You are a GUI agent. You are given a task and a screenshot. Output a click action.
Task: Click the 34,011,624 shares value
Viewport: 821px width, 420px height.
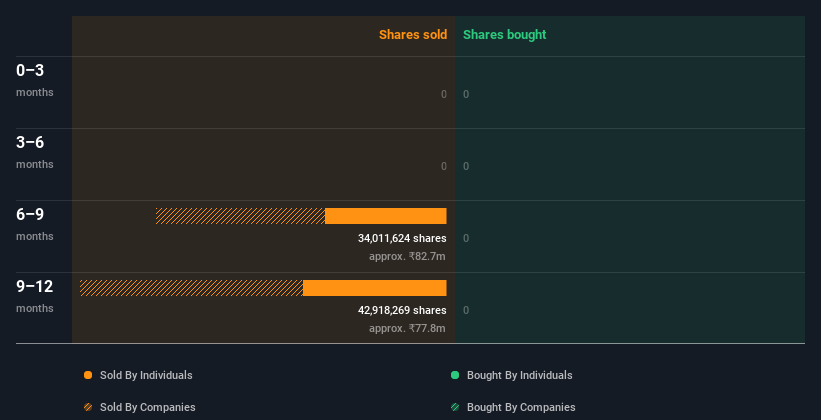click(402, 238)
